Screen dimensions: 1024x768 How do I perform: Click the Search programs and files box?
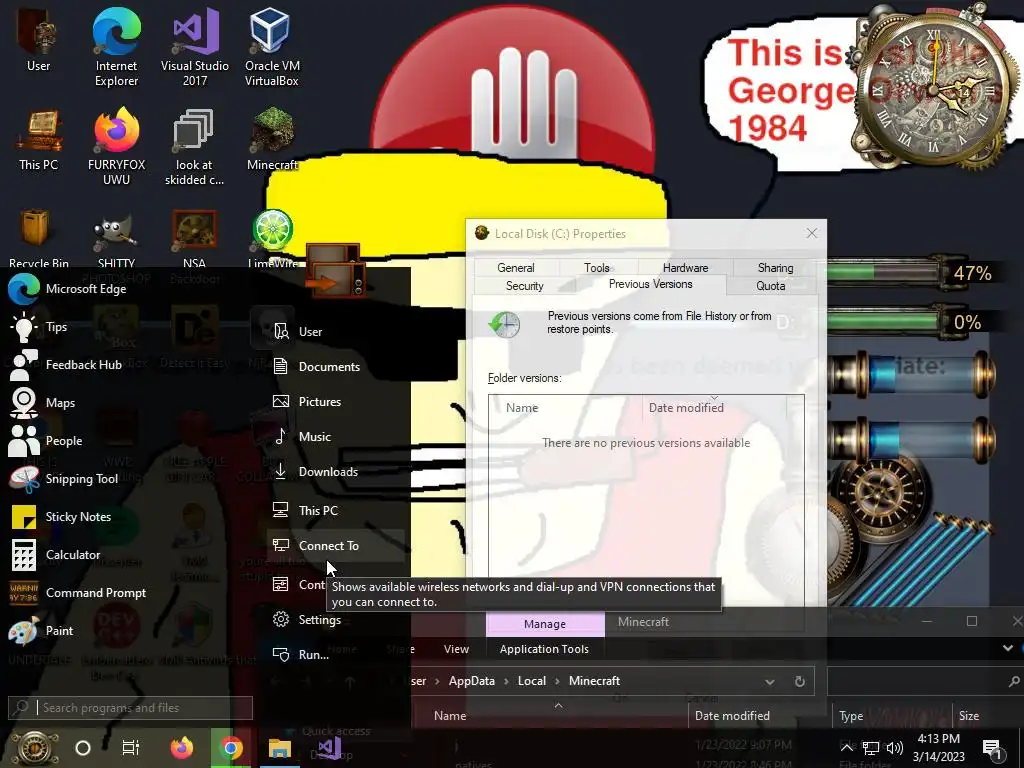[130, 708]
